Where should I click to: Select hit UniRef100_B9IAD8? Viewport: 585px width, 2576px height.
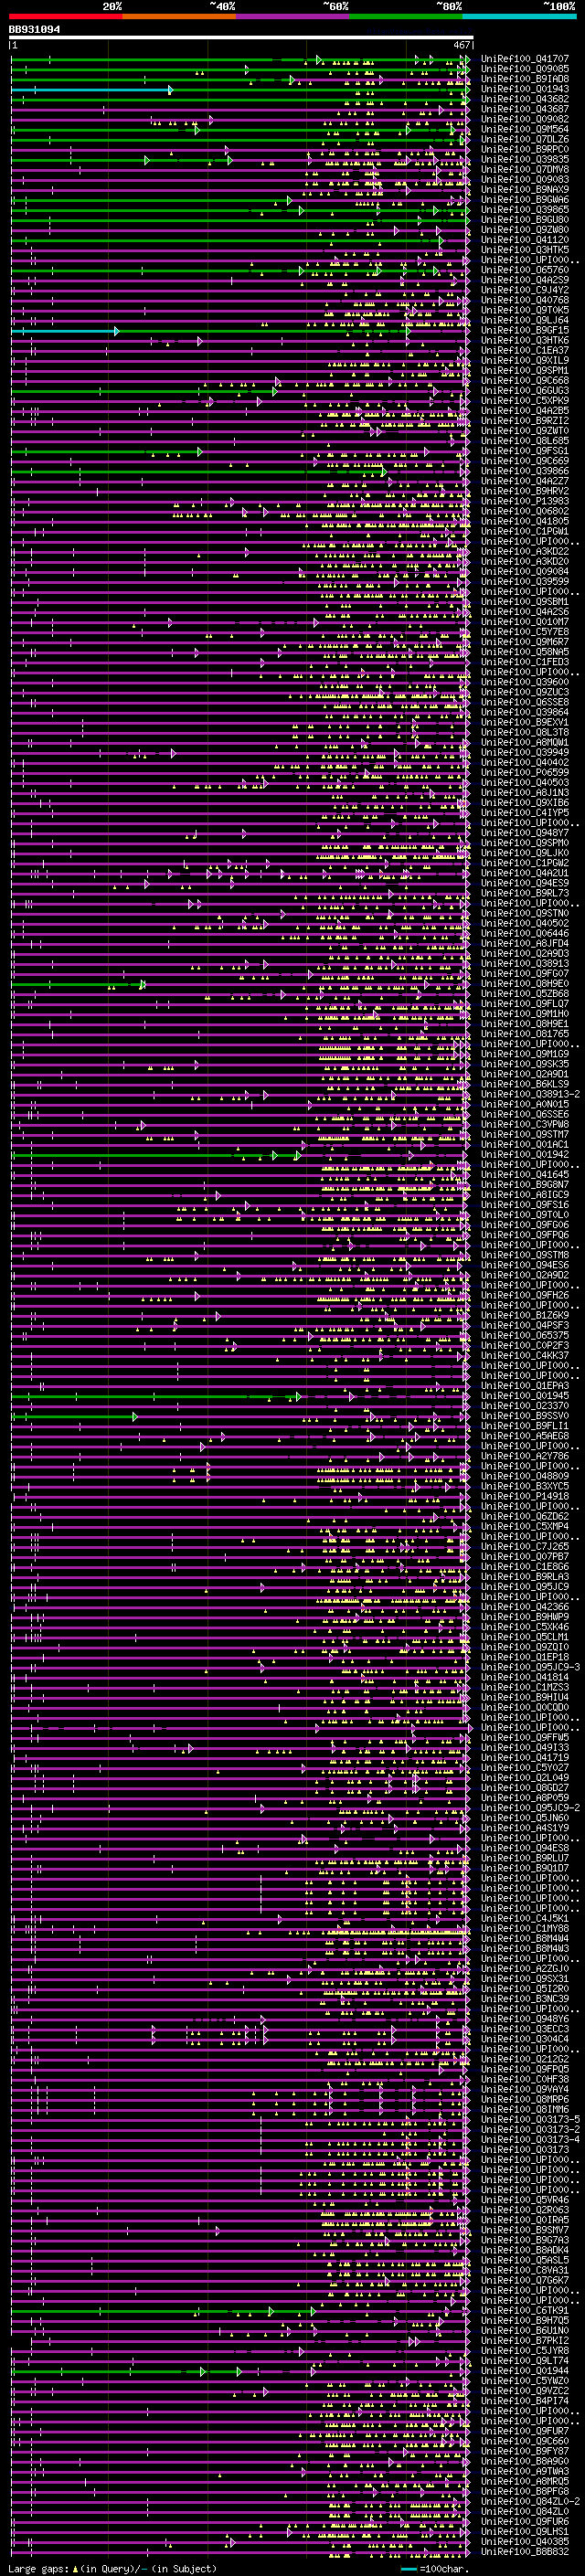click(525, 79)
